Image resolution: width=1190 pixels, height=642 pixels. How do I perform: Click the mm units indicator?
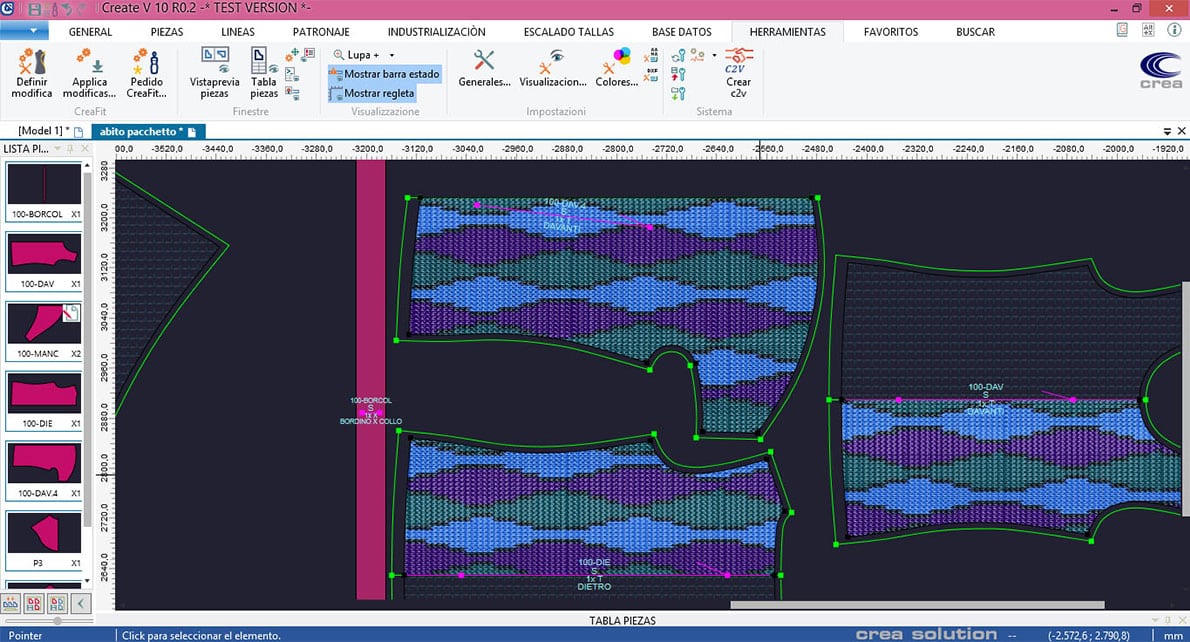click(1173, 635)
